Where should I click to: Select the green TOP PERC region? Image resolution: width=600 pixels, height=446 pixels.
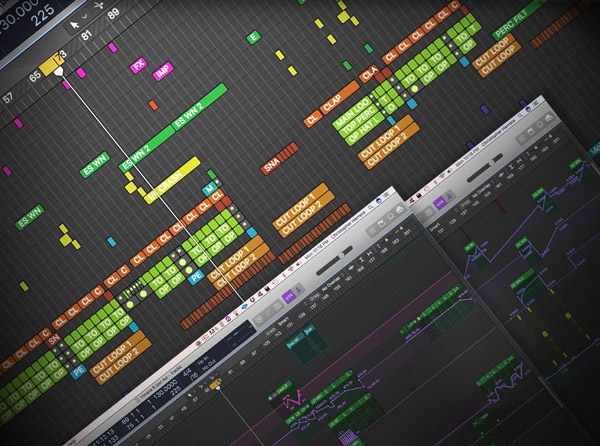(x=359, y=122)
